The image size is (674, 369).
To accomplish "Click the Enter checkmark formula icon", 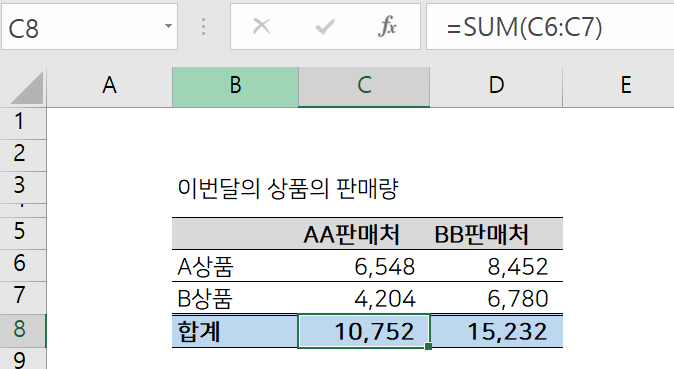I will [x=325, y=27].
